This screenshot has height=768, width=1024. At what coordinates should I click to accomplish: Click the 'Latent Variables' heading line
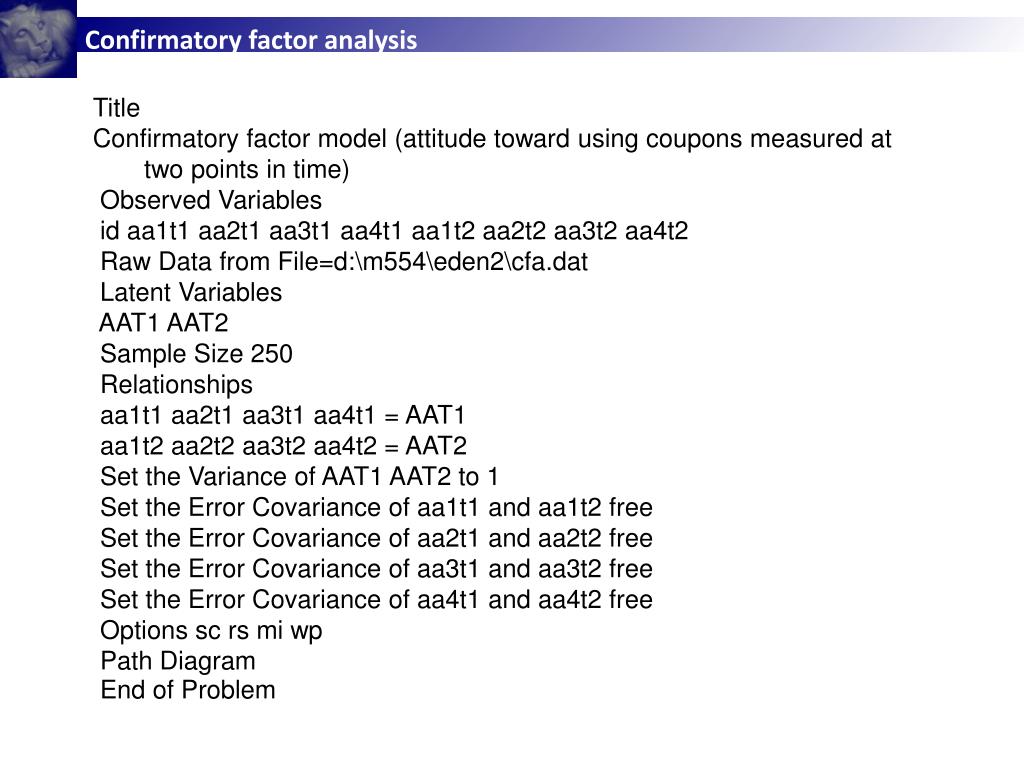pyautogui.click(x=191, y=292)
